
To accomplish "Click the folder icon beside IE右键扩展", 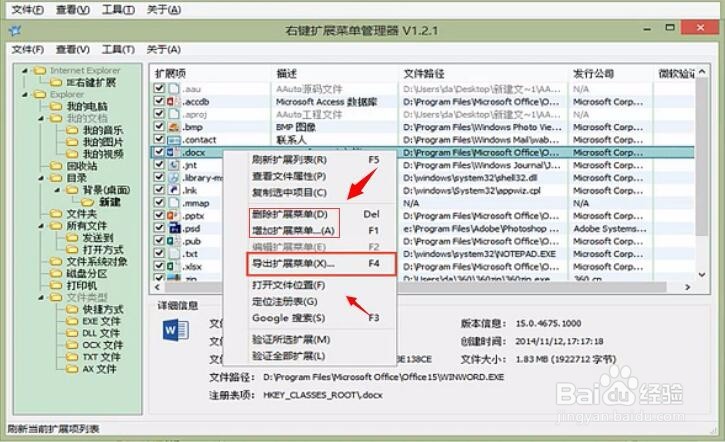I will (56, 82).
